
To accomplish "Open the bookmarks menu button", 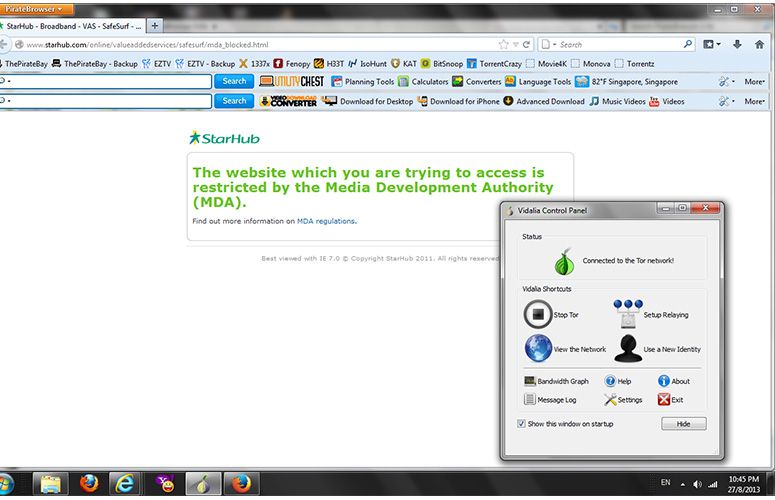I will (x=711, y=44).
